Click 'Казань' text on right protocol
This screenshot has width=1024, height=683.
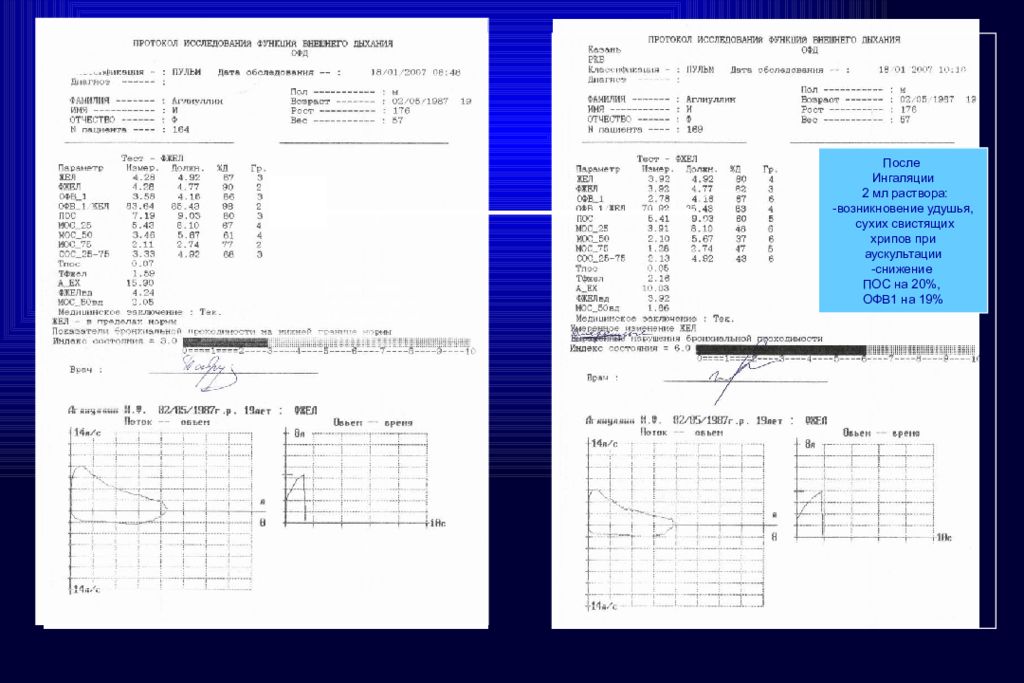(x=604, y=50)
